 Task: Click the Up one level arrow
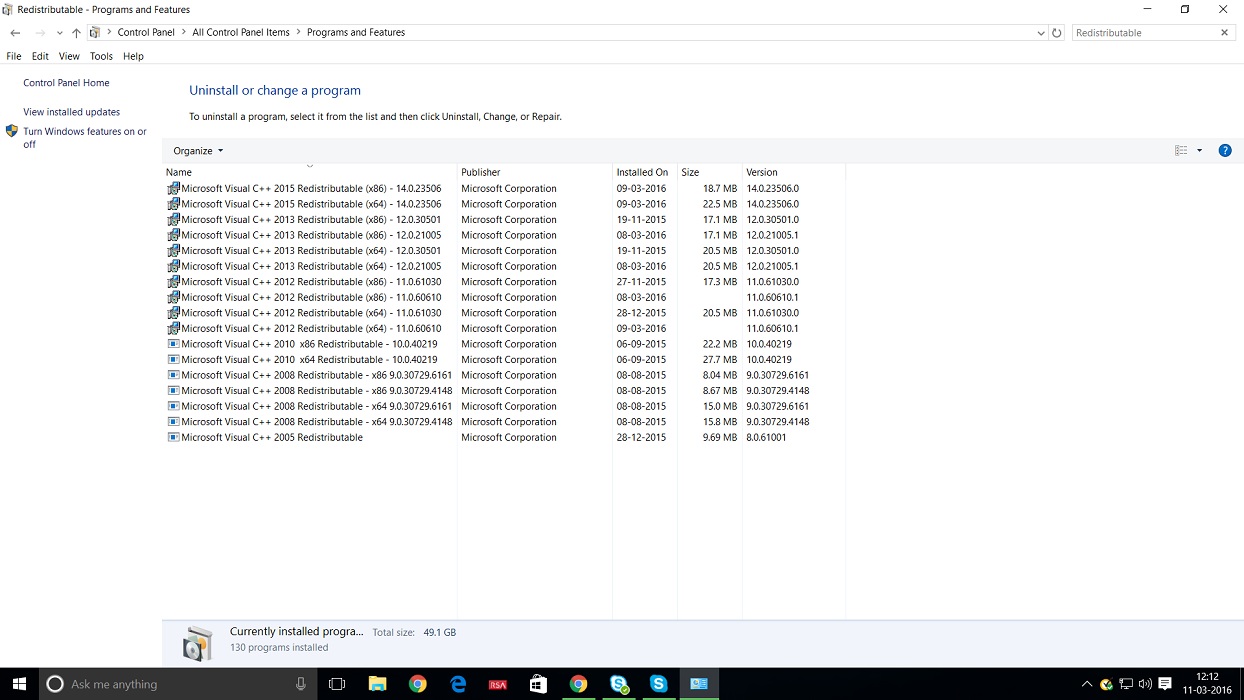coord(76,33)
